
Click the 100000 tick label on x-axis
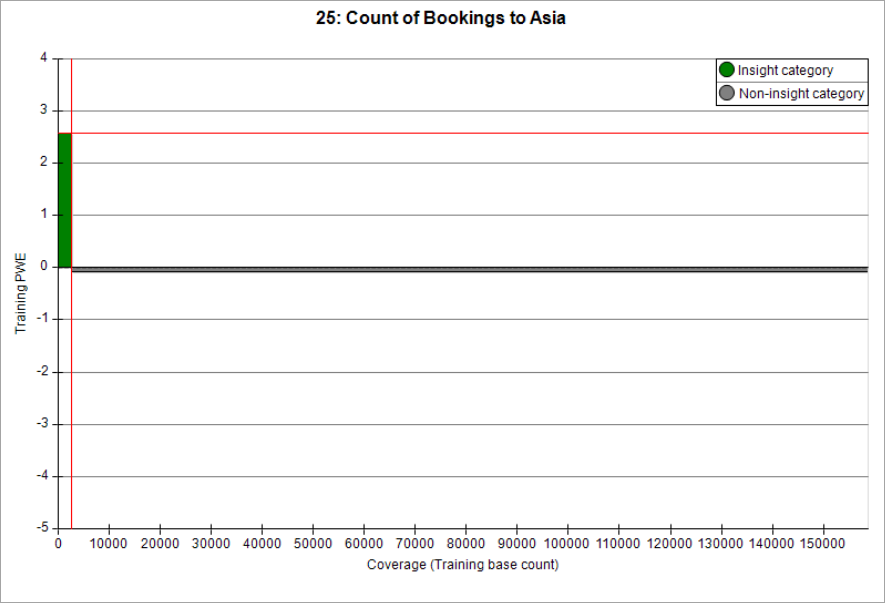[566, 543]
